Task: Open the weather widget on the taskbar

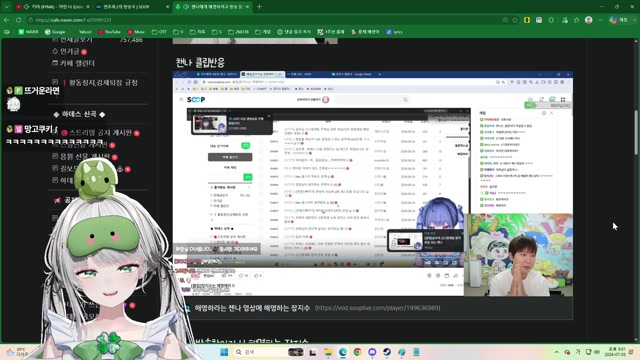Action: tap(17, 352)
